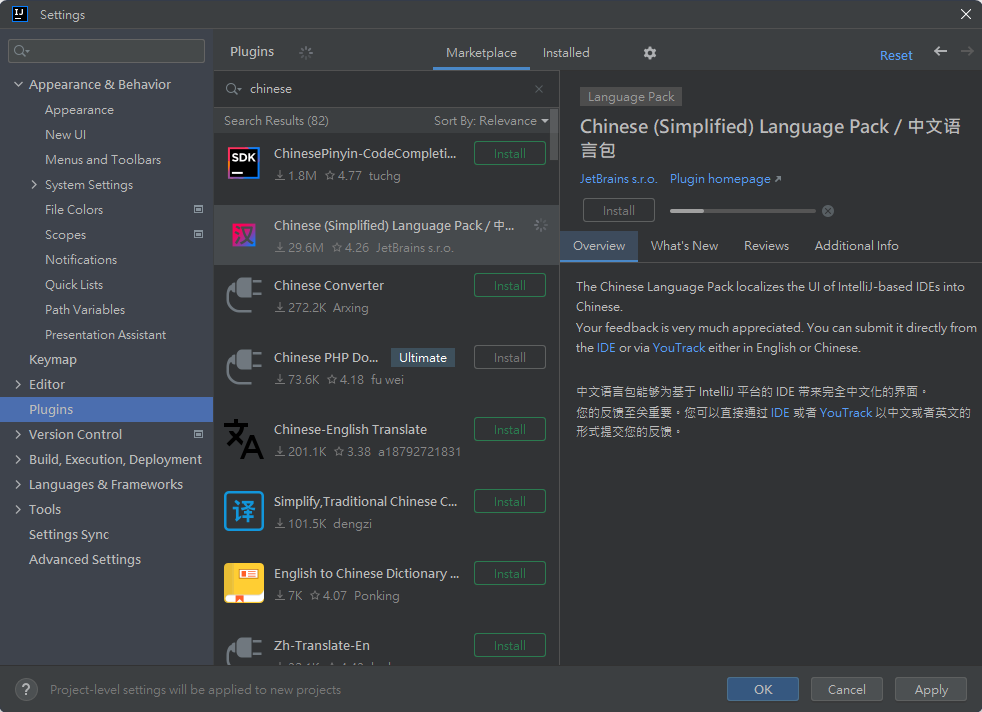Click the Plugins header loading spinner
Viewport: 982px width, 712px height.
click(x=306, y=53)
